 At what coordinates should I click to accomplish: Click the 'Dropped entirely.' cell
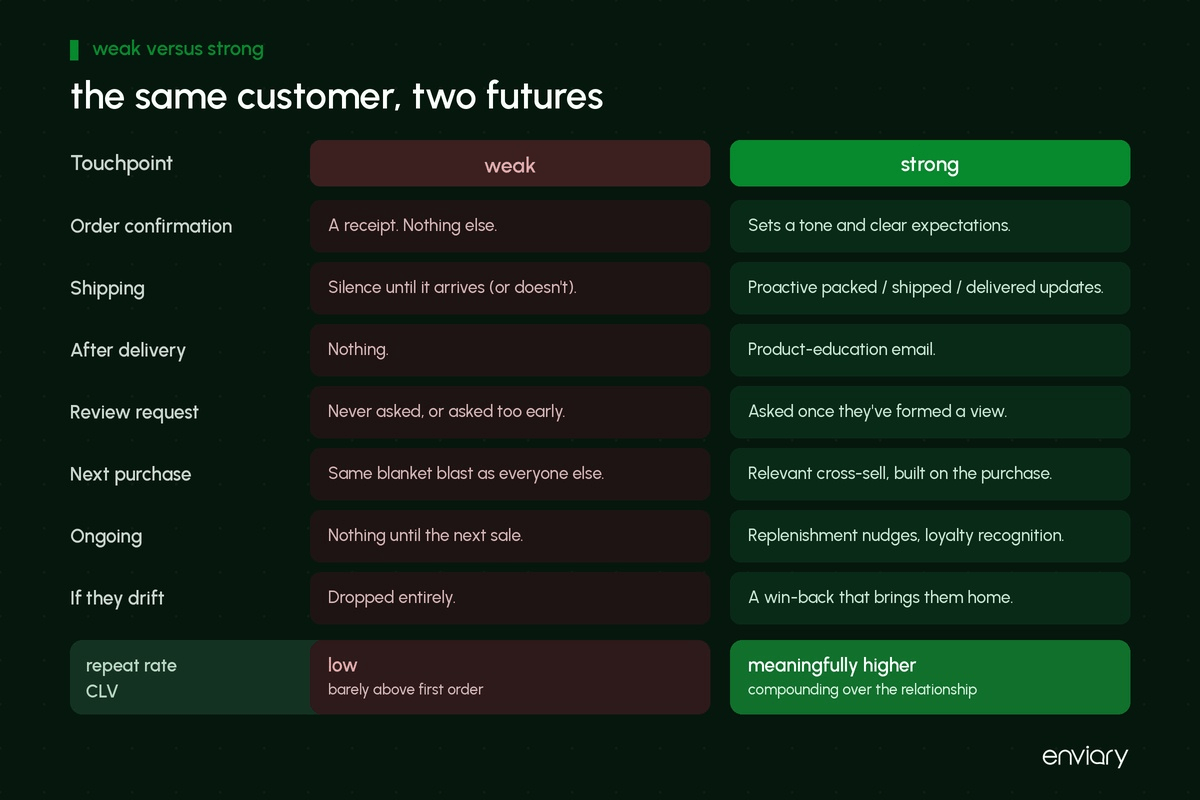point(510,598)
